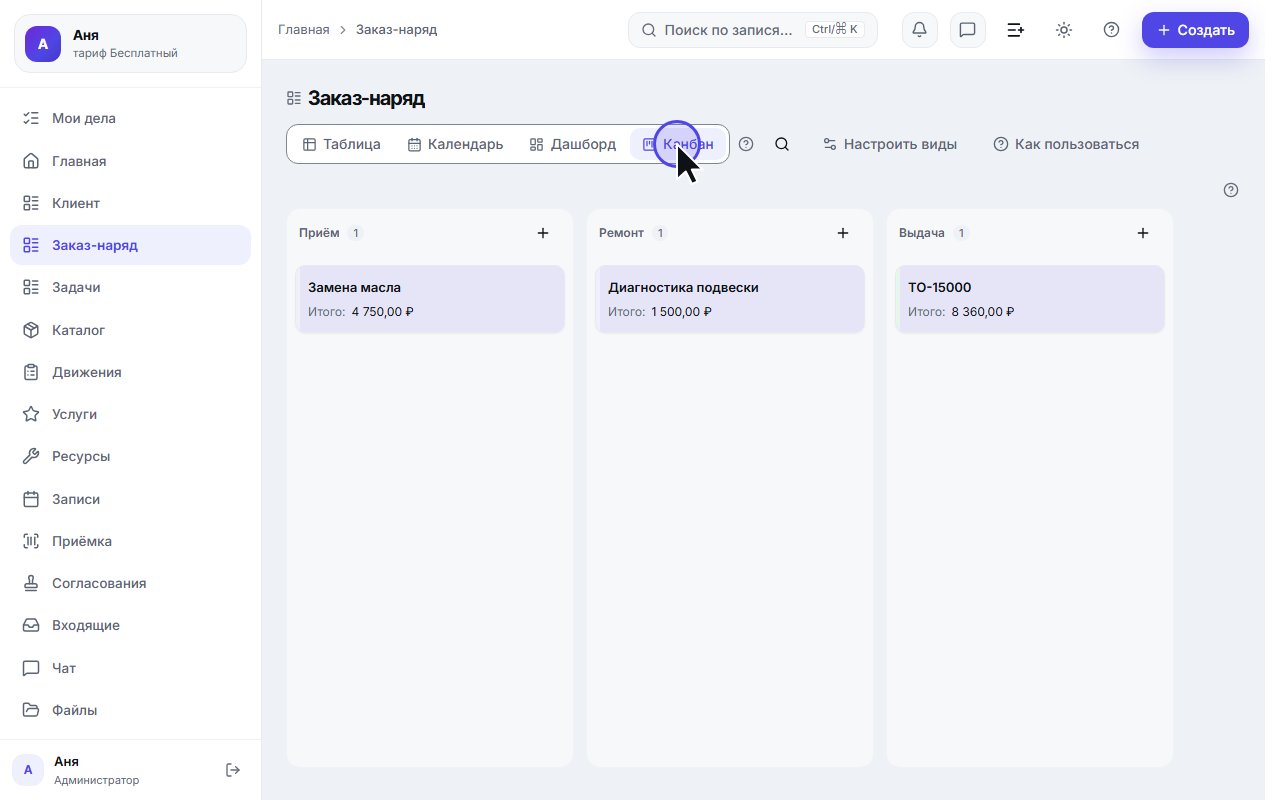Click the Заказ-наряд breadcrumb text
1280x800 pixels.
(x=396, y=30)
